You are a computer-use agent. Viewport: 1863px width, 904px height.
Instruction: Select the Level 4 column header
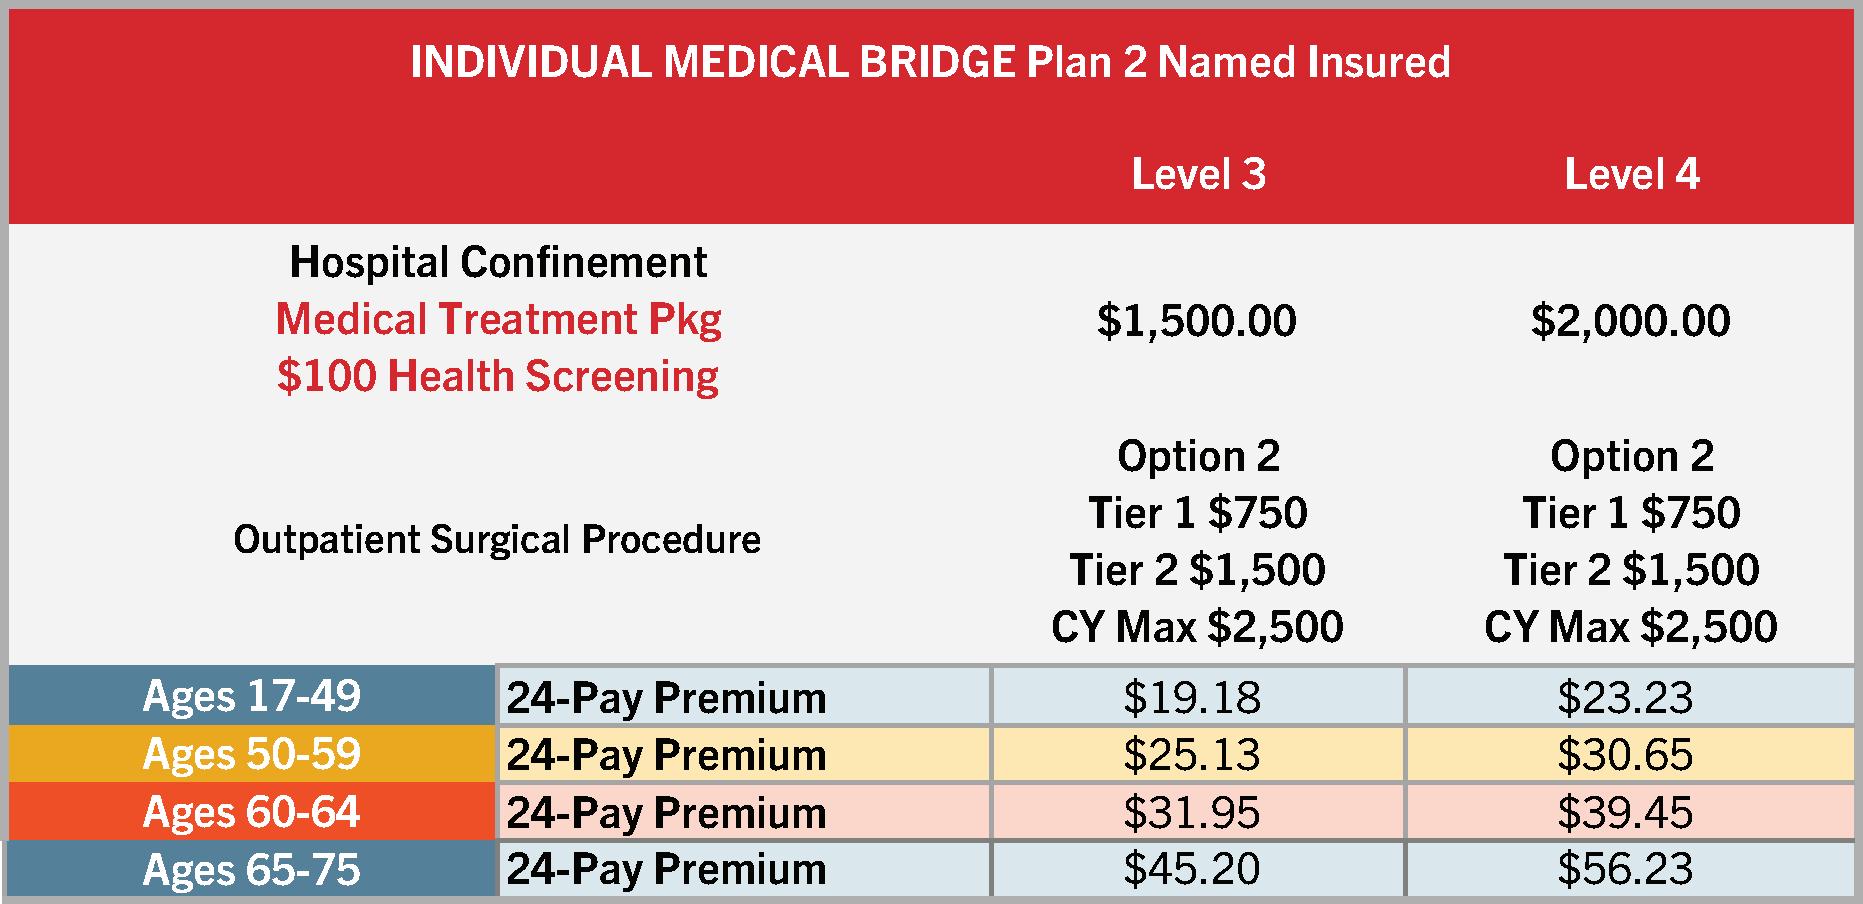1631,174
